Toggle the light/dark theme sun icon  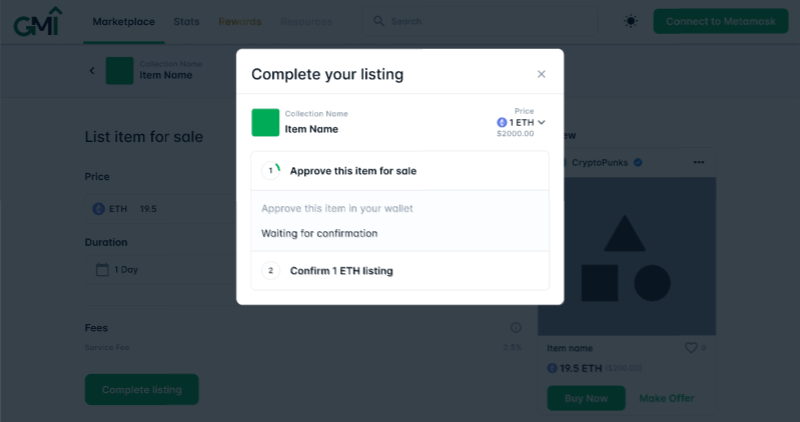(631, 21)
